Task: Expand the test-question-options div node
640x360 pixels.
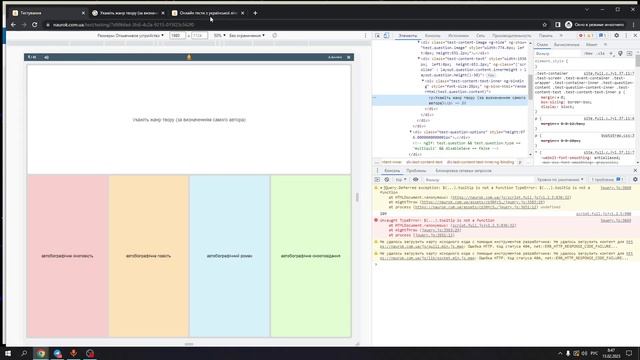Action: click(411, 132)
